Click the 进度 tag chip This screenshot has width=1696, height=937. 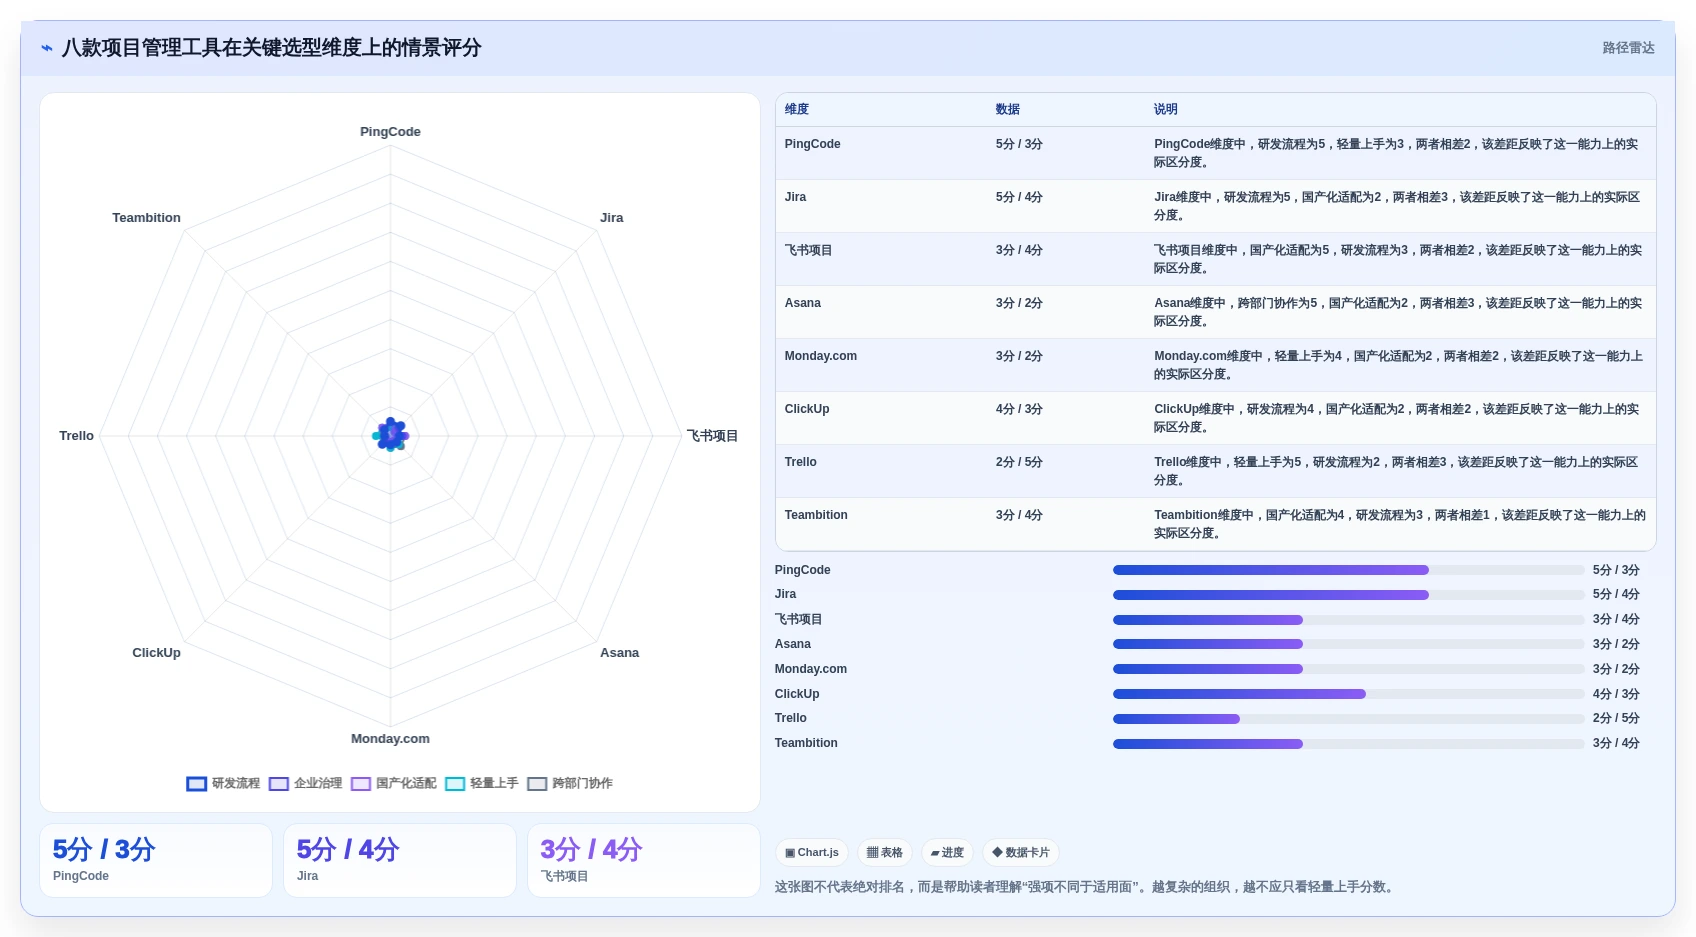947,853
